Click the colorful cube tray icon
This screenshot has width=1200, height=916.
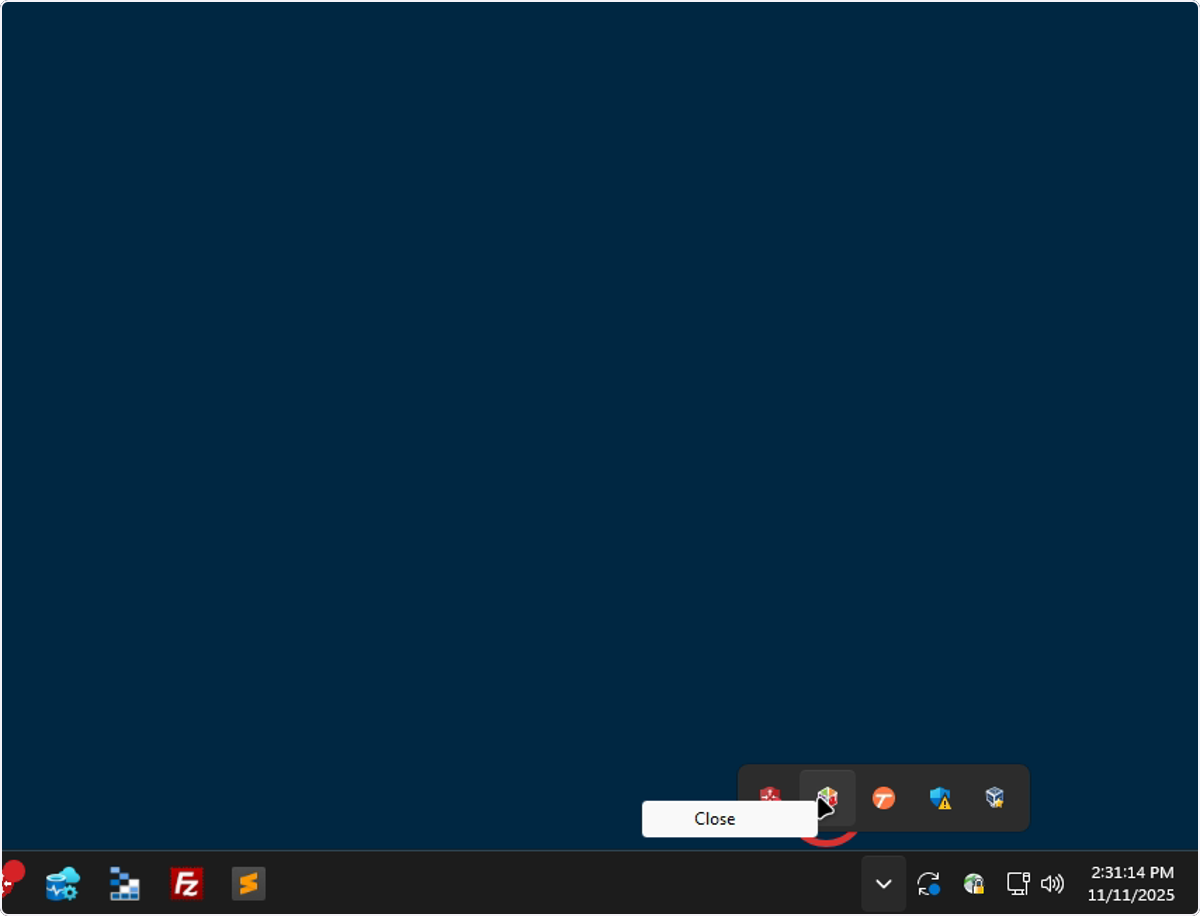tap(827, 798)
